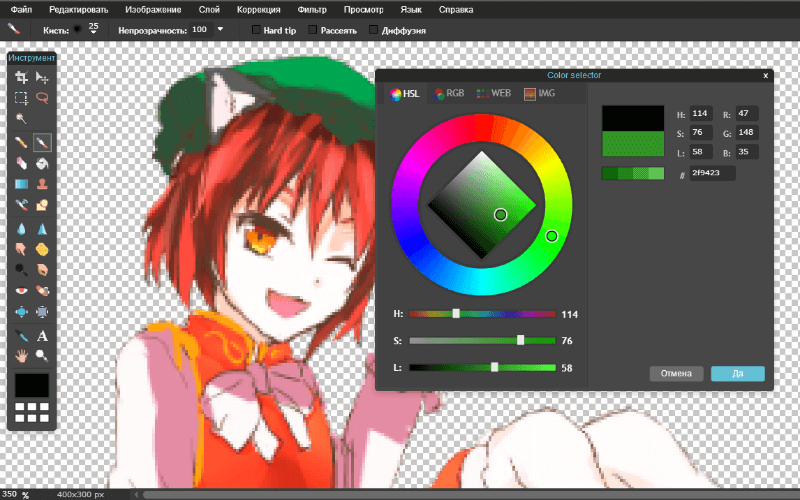Select the Move tool
Image resolution: width=800 pixels, height=500 pixels.
42,77
